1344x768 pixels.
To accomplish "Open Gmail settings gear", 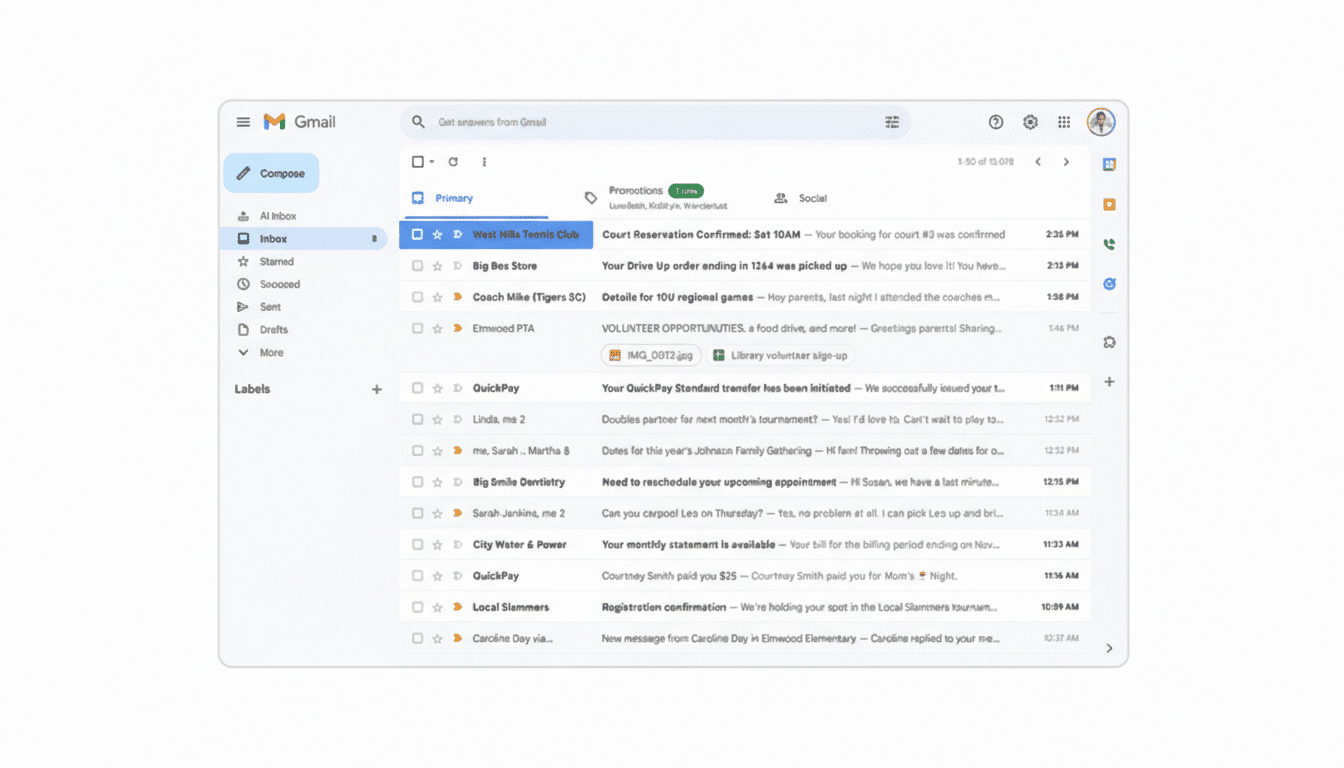I will [x=1030, y=121].
